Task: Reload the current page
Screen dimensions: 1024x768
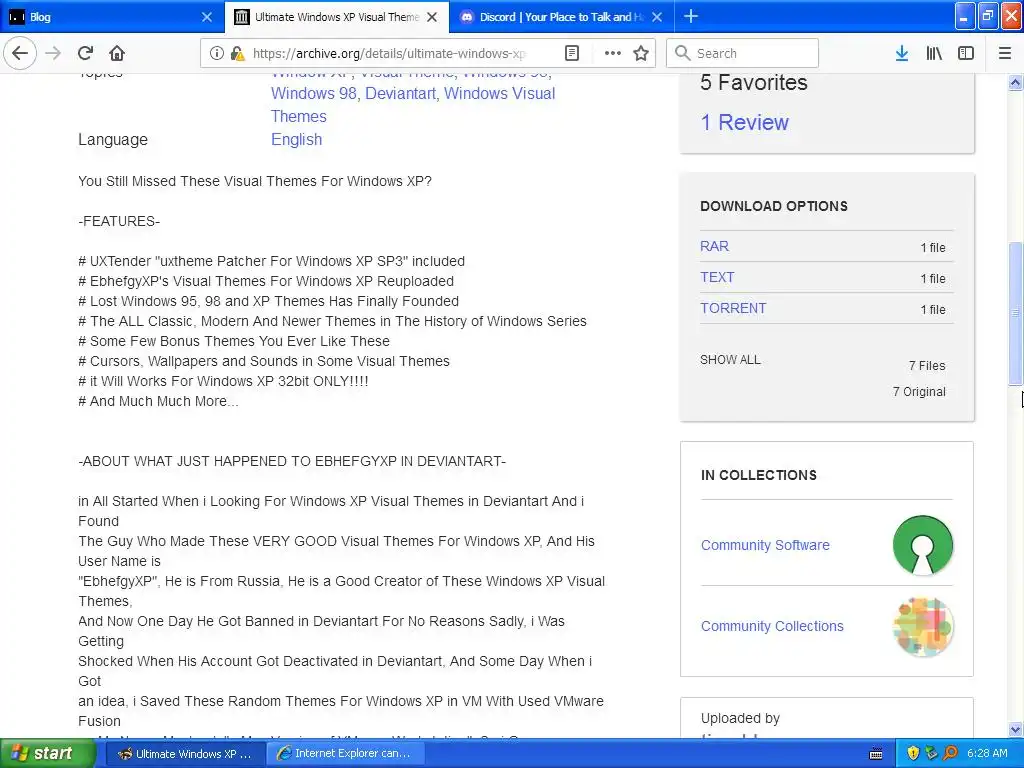Action: tap(85, 53)
